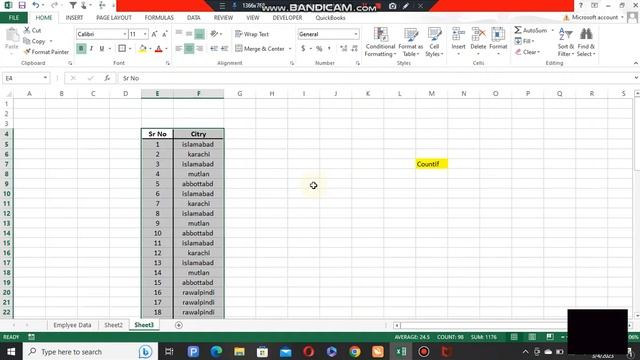Select the Cut scissors command
The image size is (640, 360).
coord(32,30)
